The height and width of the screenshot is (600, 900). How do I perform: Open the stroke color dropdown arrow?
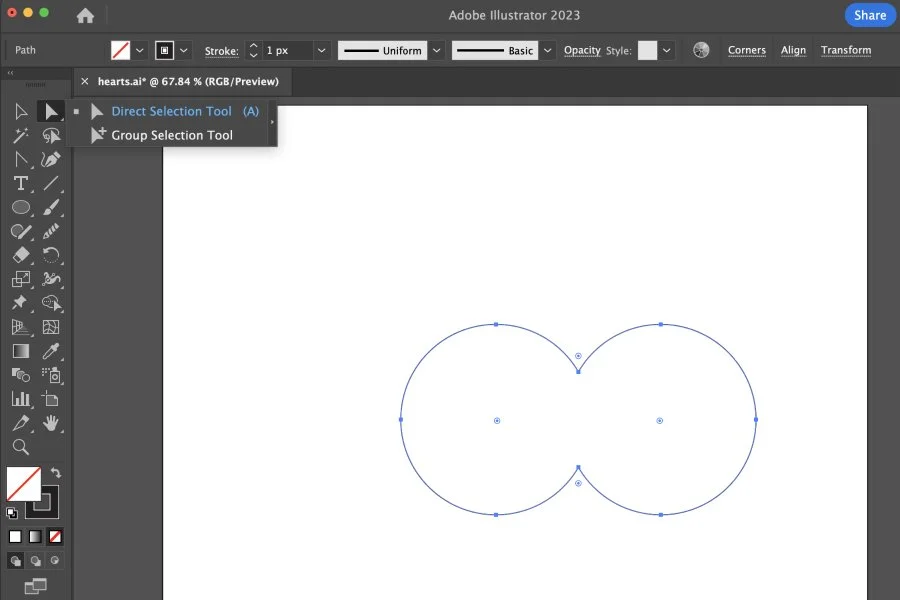184,51
